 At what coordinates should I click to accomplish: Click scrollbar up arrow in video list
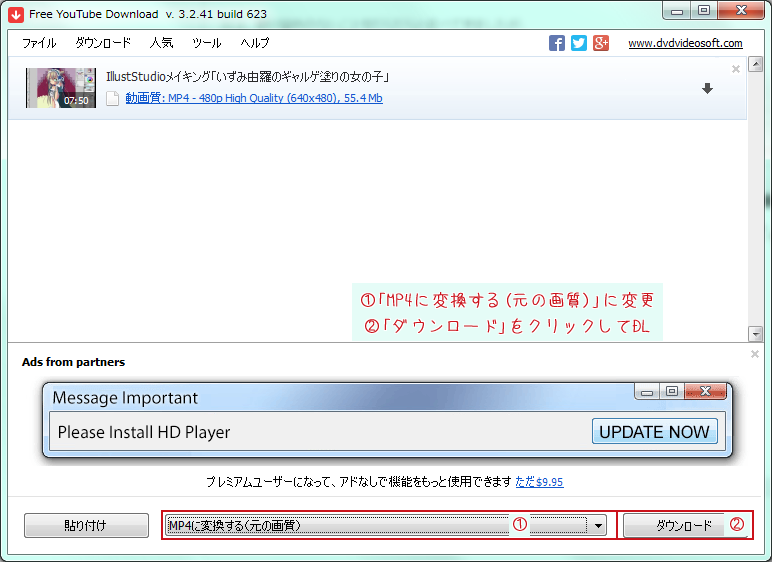[x=755, y=65]
